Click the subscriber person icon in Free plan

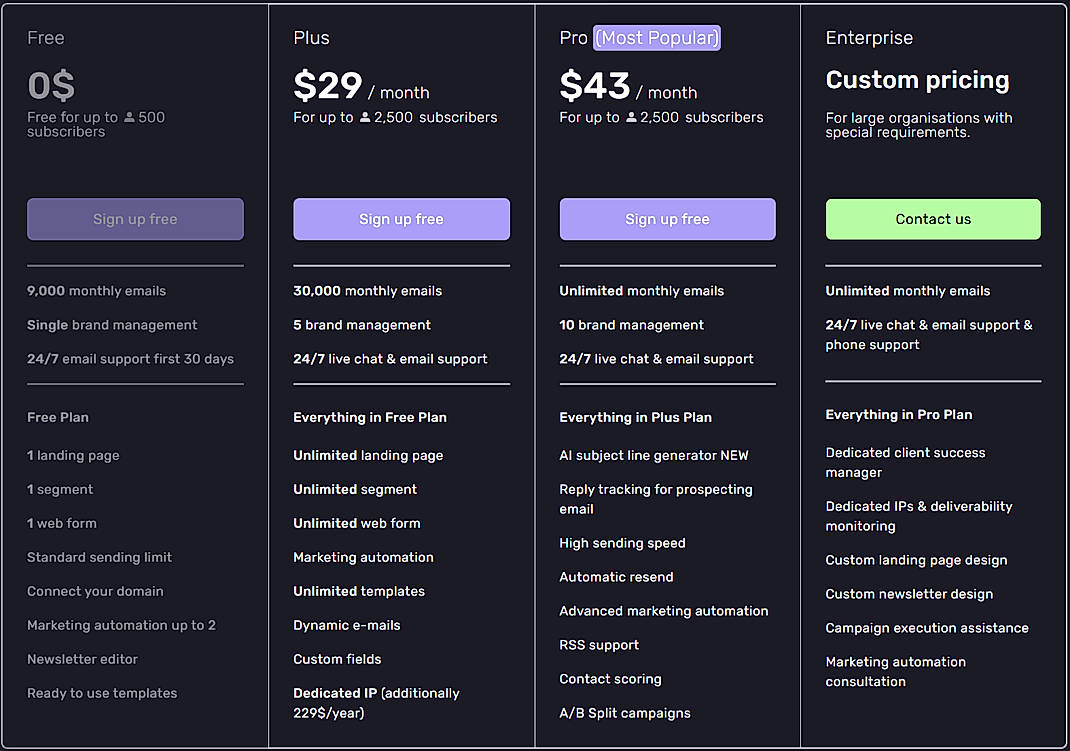coord(129,117)
